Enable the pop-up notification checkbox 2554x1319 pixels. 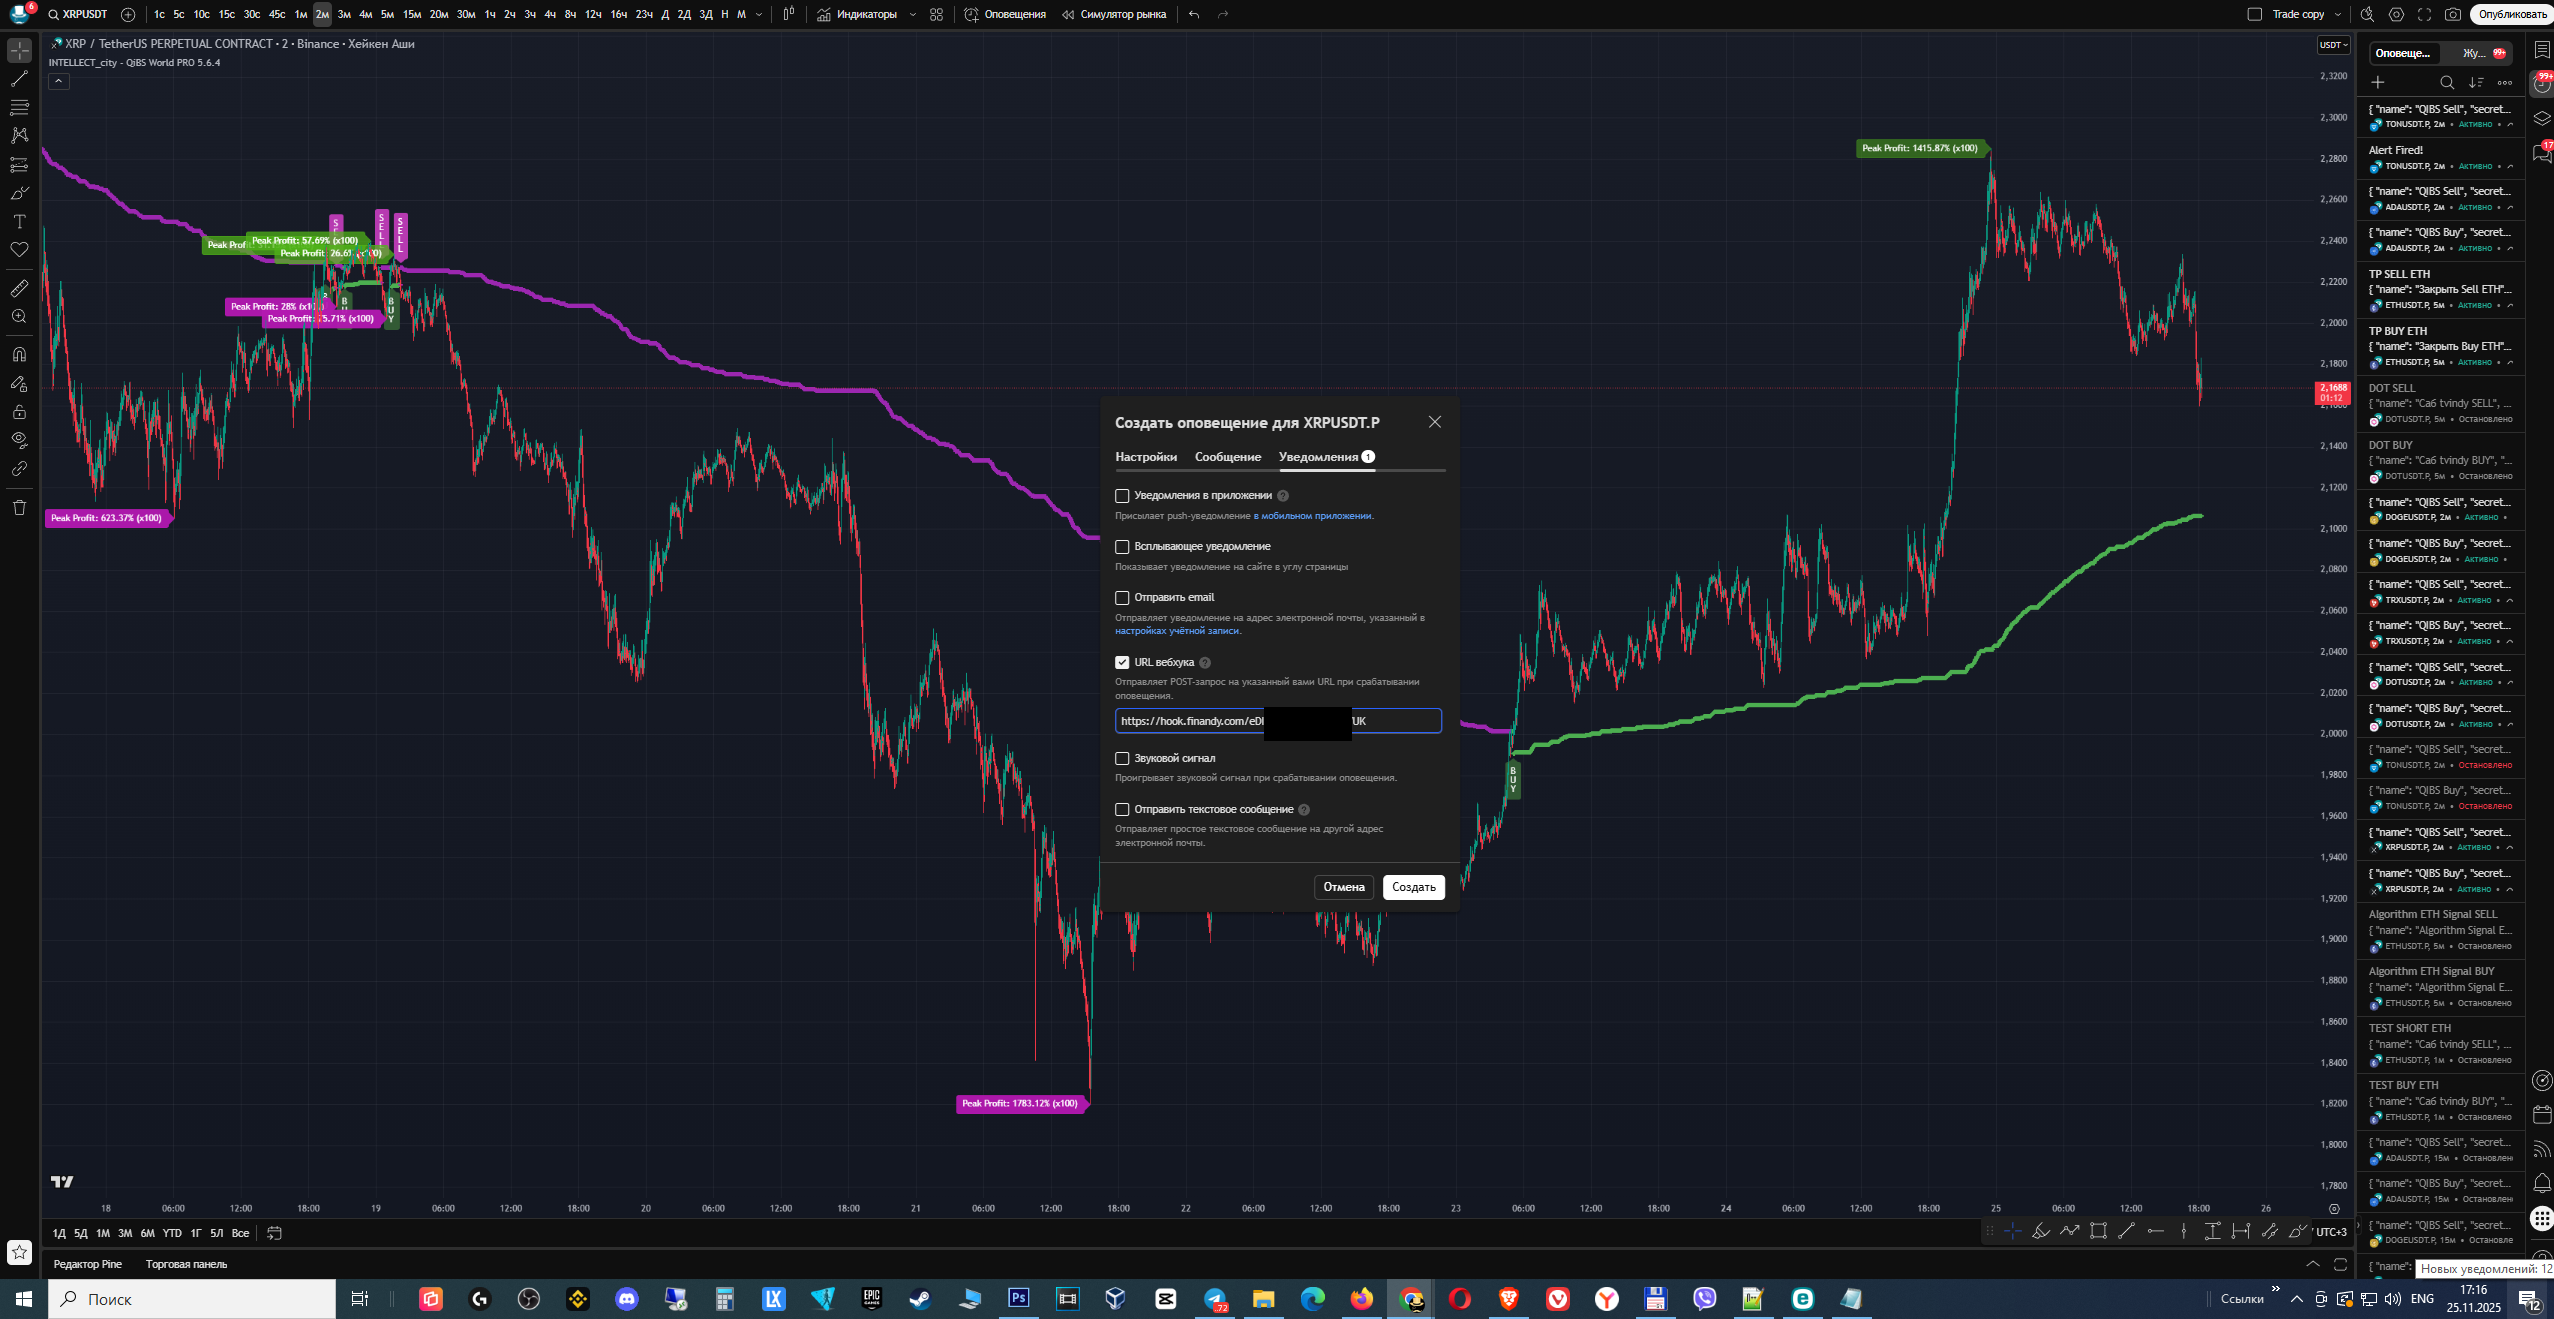[1122, 547]
